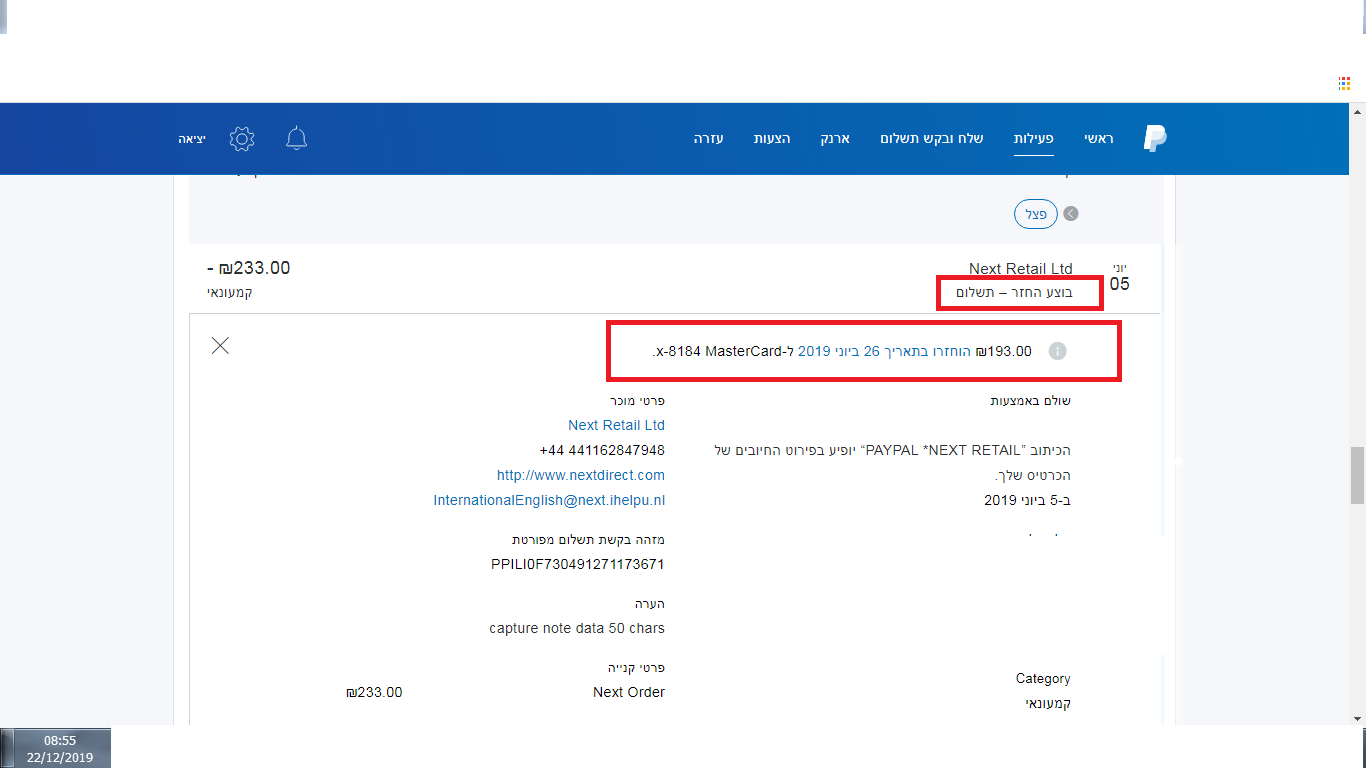
Task: Click the שולם באמצעות heading
Action: [x=1030, y=401]
